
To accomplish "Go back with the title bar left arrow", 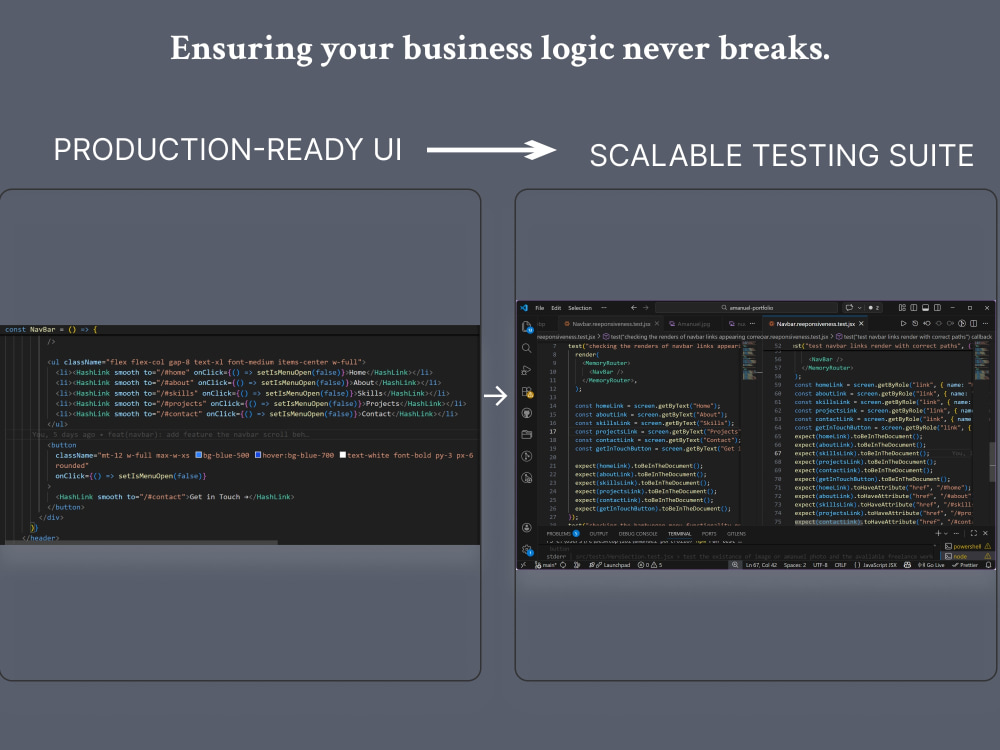I will coord(633,307).
